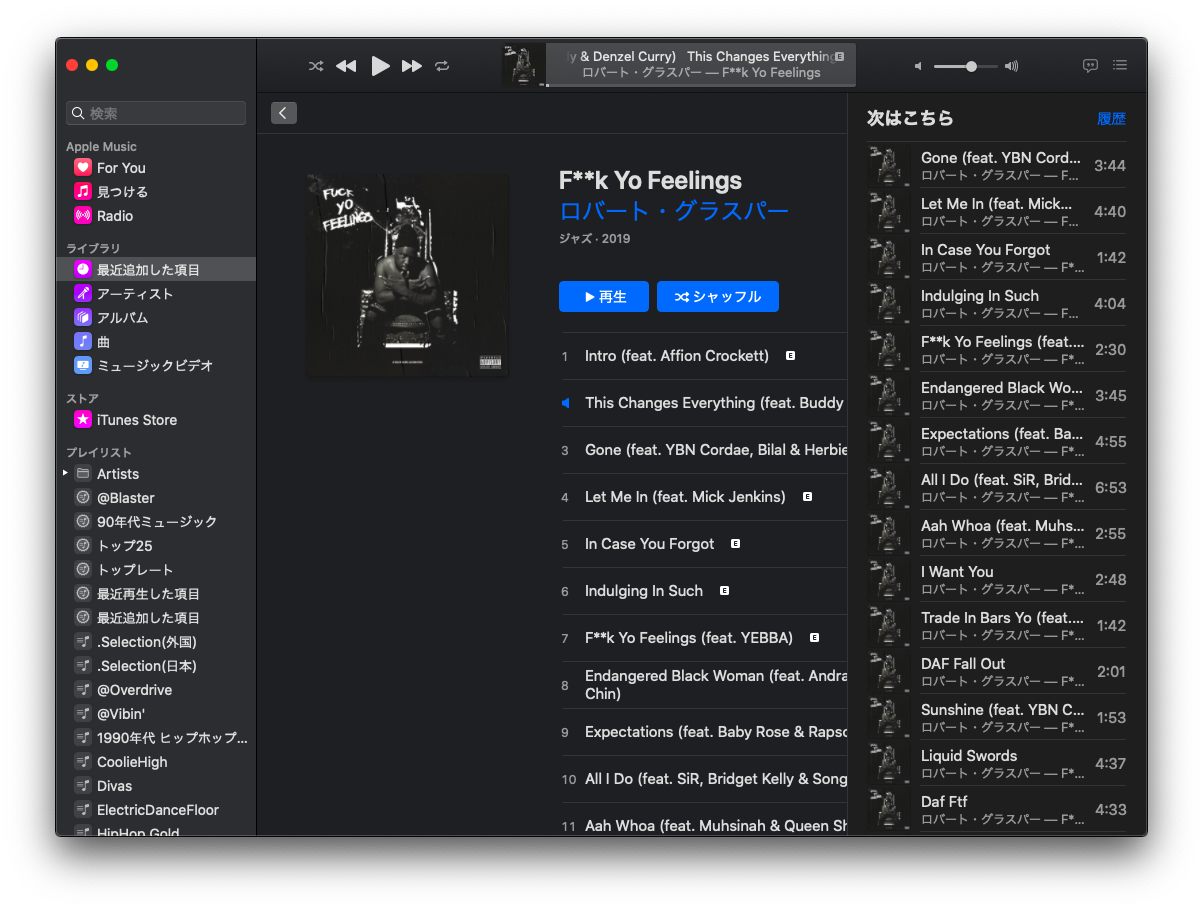Click the シャッフル shuffle button
Screen dimensions: 1203x910
pyautogui.click(x=718, y=297)
